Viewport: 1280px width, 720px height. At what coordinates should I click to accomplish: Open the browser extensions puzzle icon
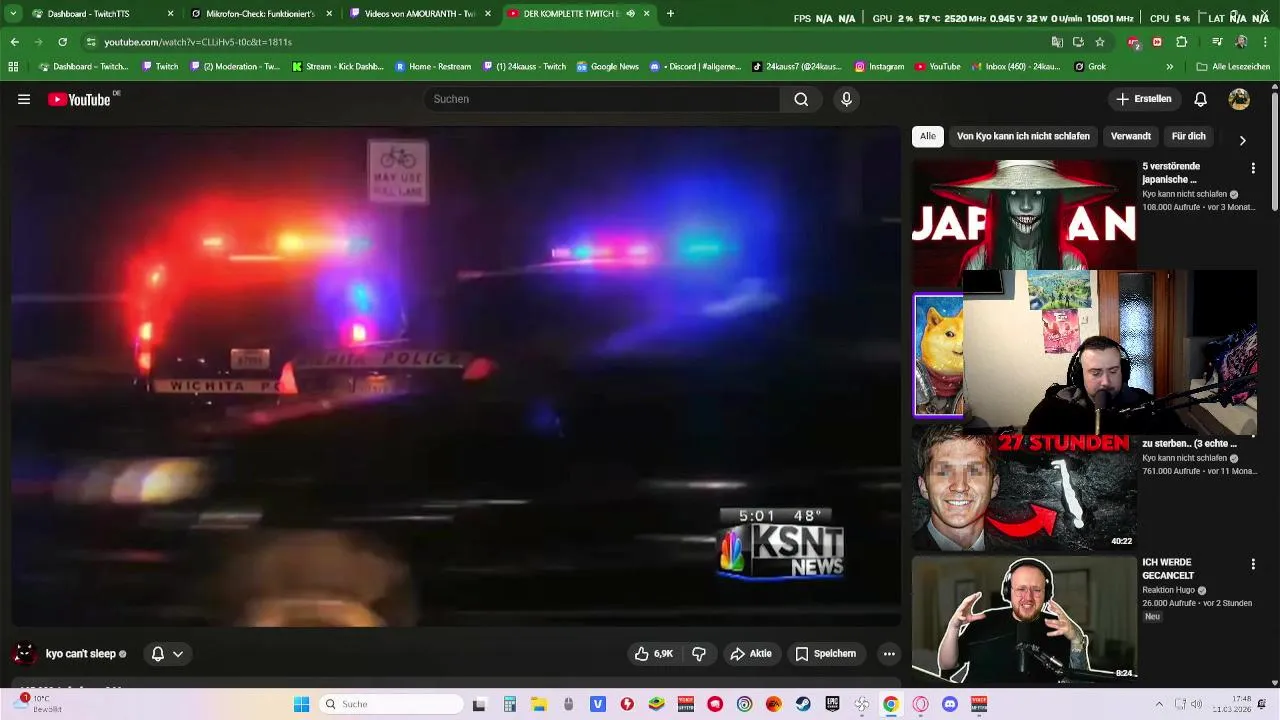tap(1181, 42)
